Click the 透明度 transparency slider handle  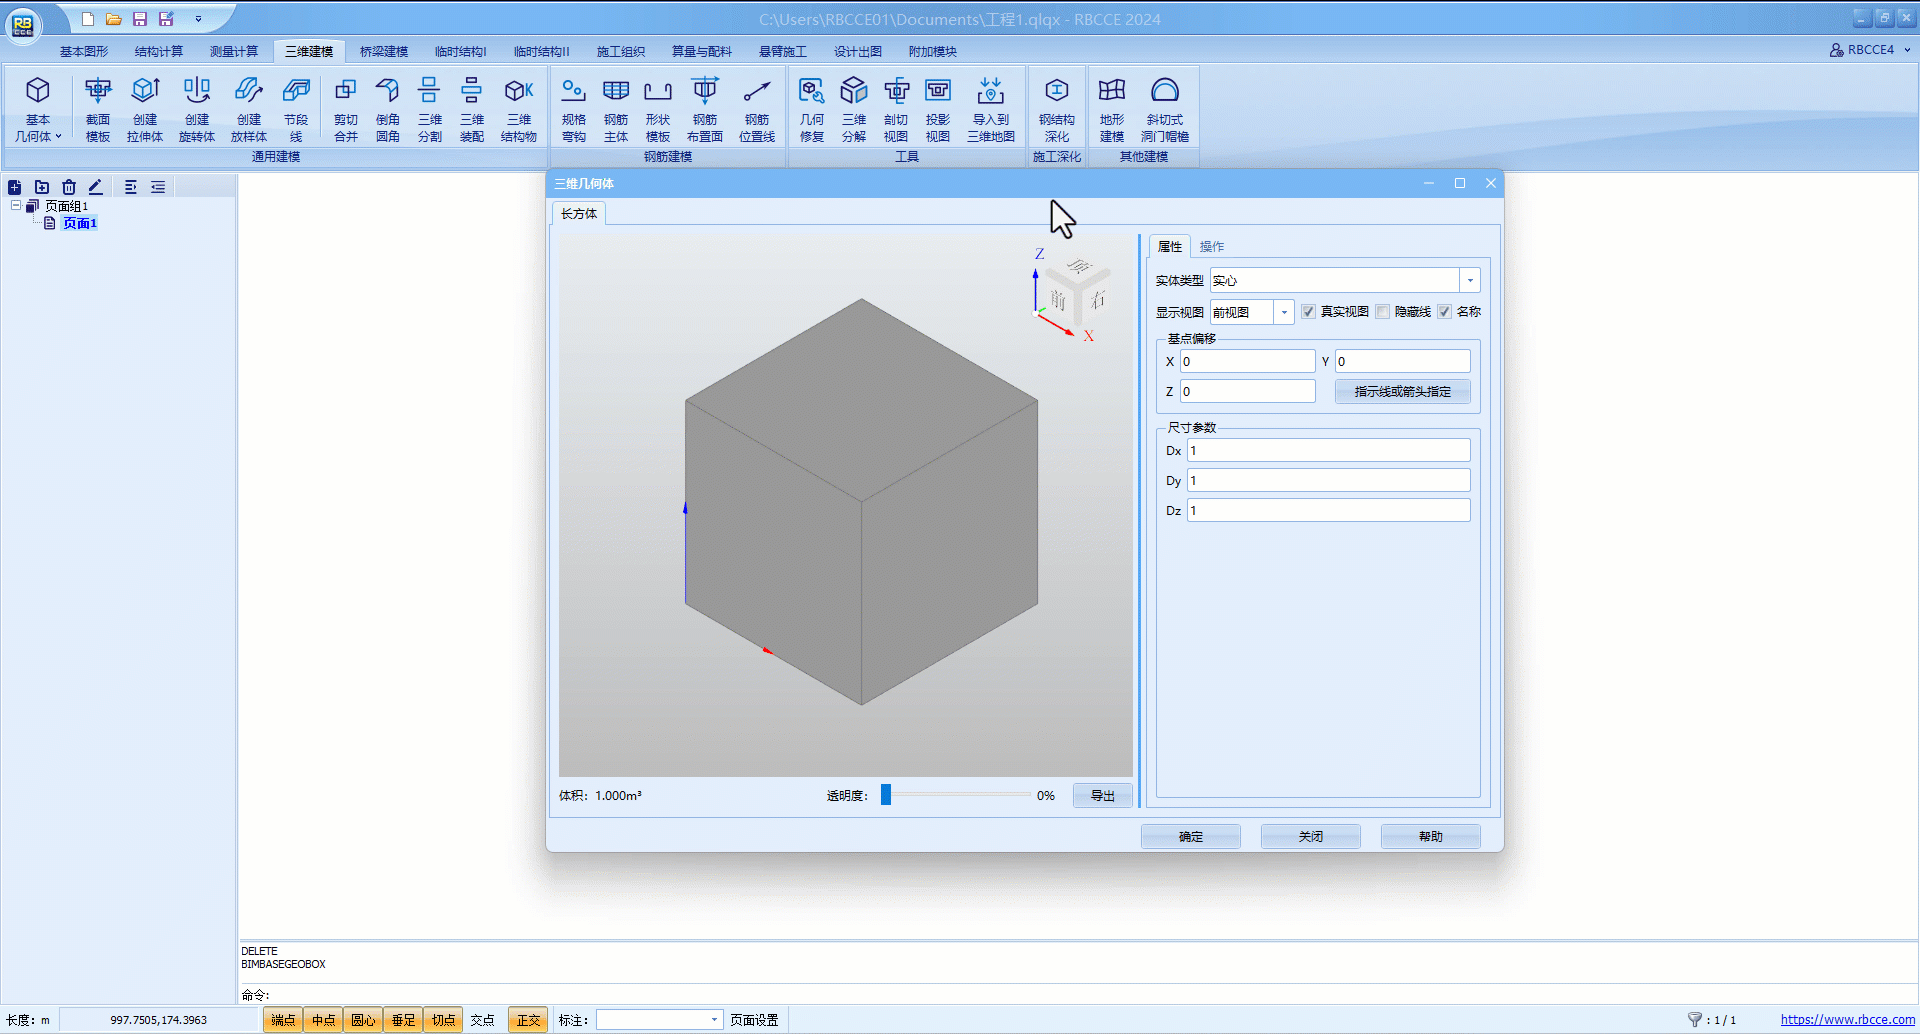[x=886, y=795]
